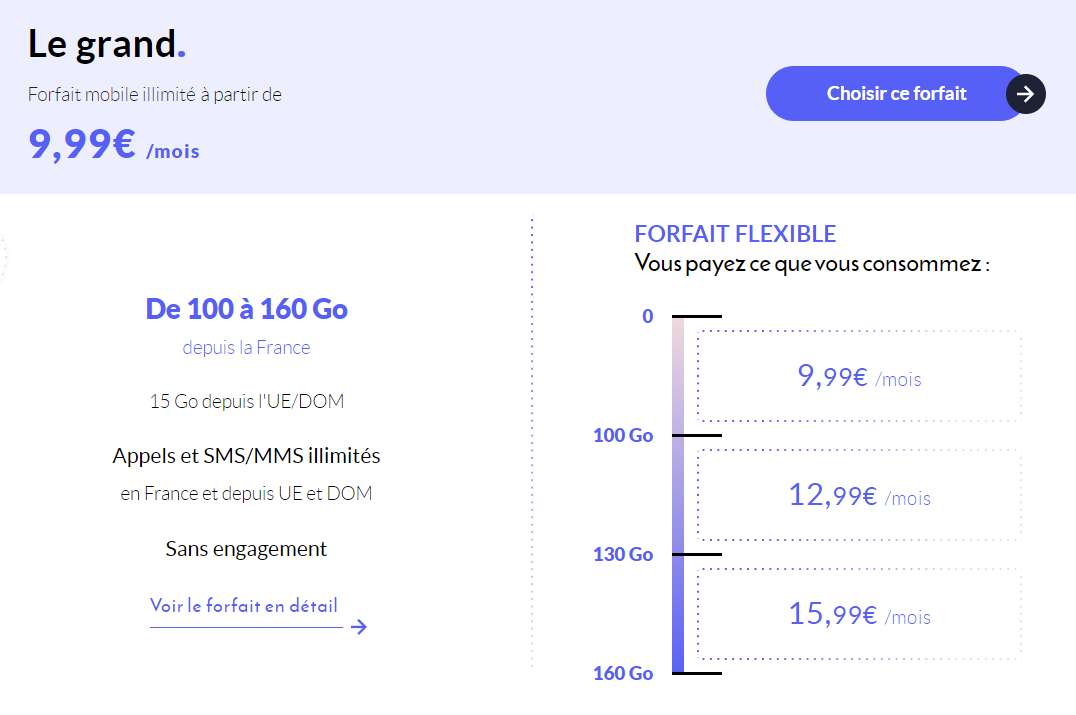
Task: Click the 100 Go marker on the scale
Action: point(623,436)
